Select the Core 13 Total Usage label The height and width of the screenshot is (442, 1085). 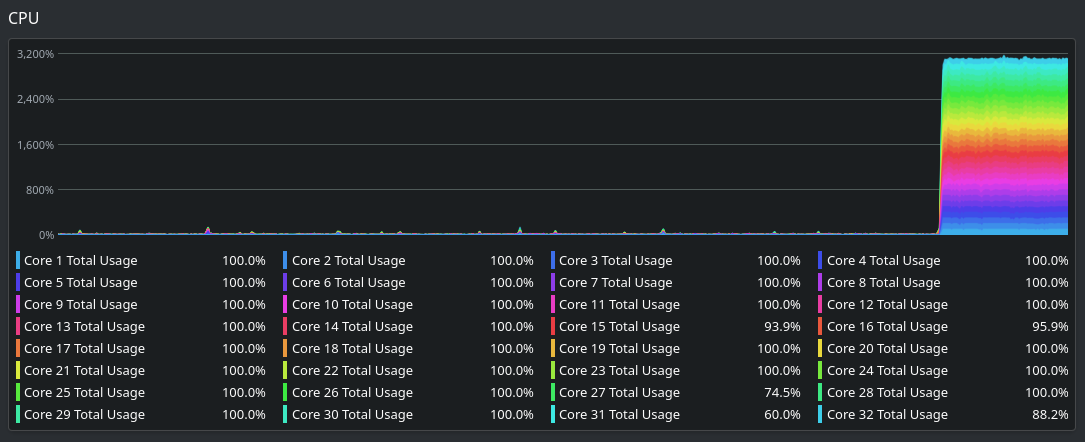[x=84, y=326]
